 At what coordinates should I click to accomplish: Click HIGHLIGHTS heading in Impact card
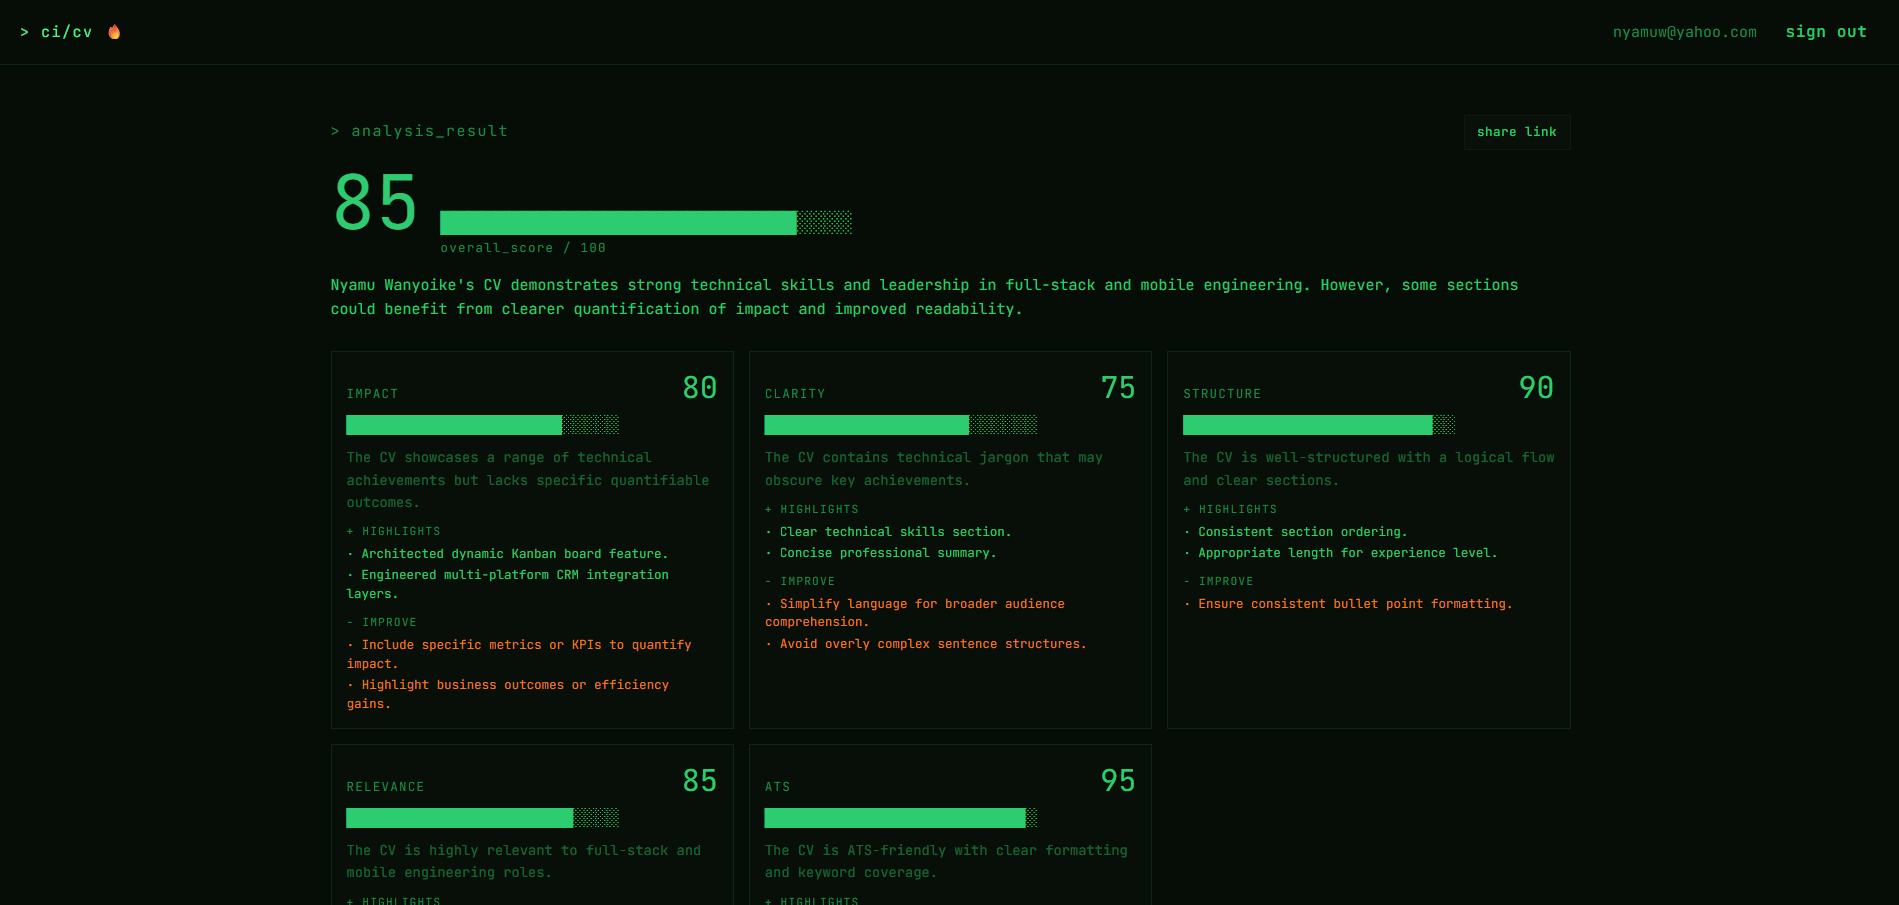point(393,531)
